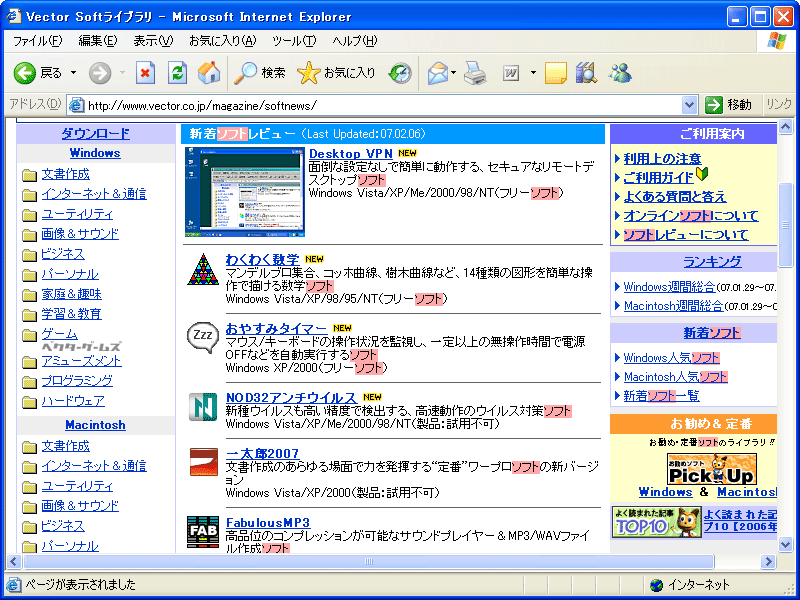Expand the address bar URL dropdown
Image resolution: width=800 pixels, height=600 pixels.
click(x=689, y=105)
